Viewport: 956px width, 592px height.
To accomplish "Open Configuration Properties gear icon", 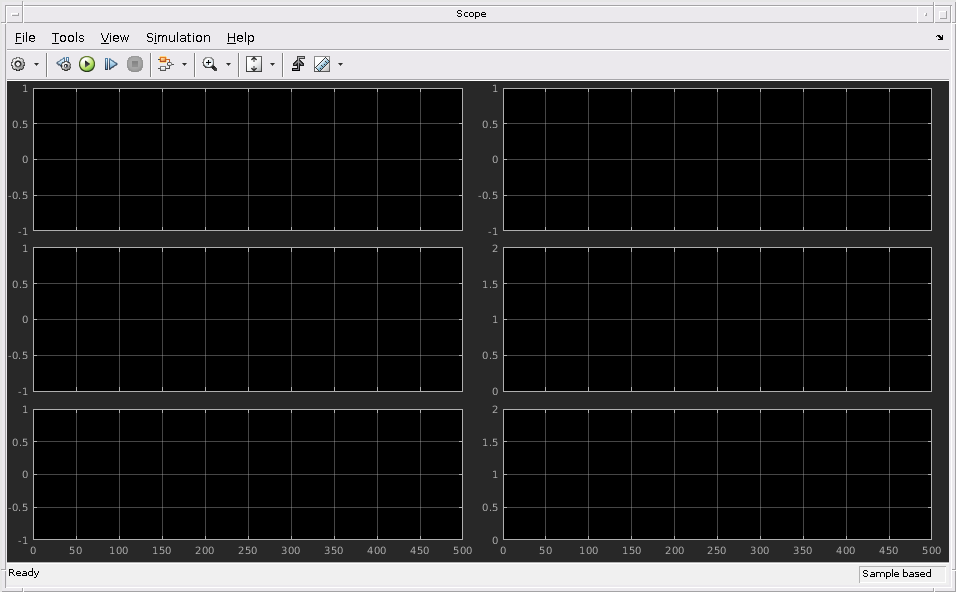I will tap(18, 64).
